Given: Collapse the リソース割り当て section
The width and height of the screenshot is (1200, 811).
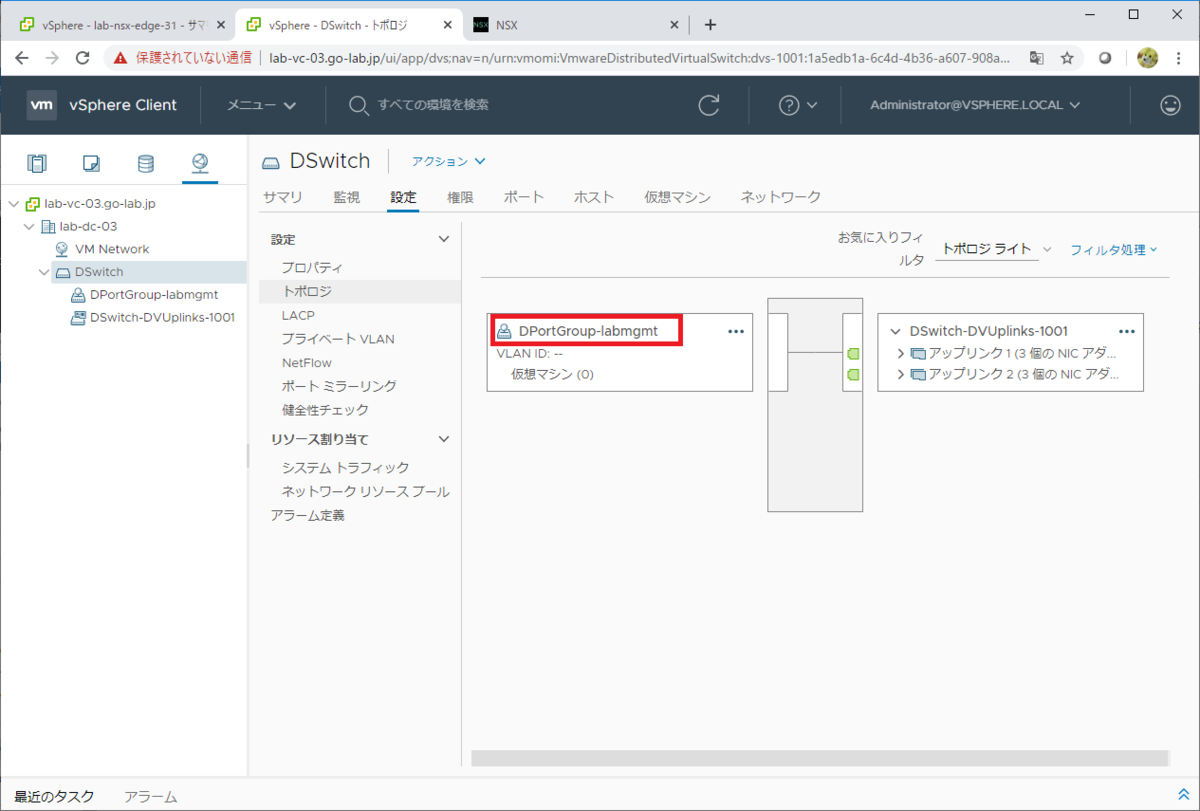Looking at the screenshot, I should click(x=445, y=439).
